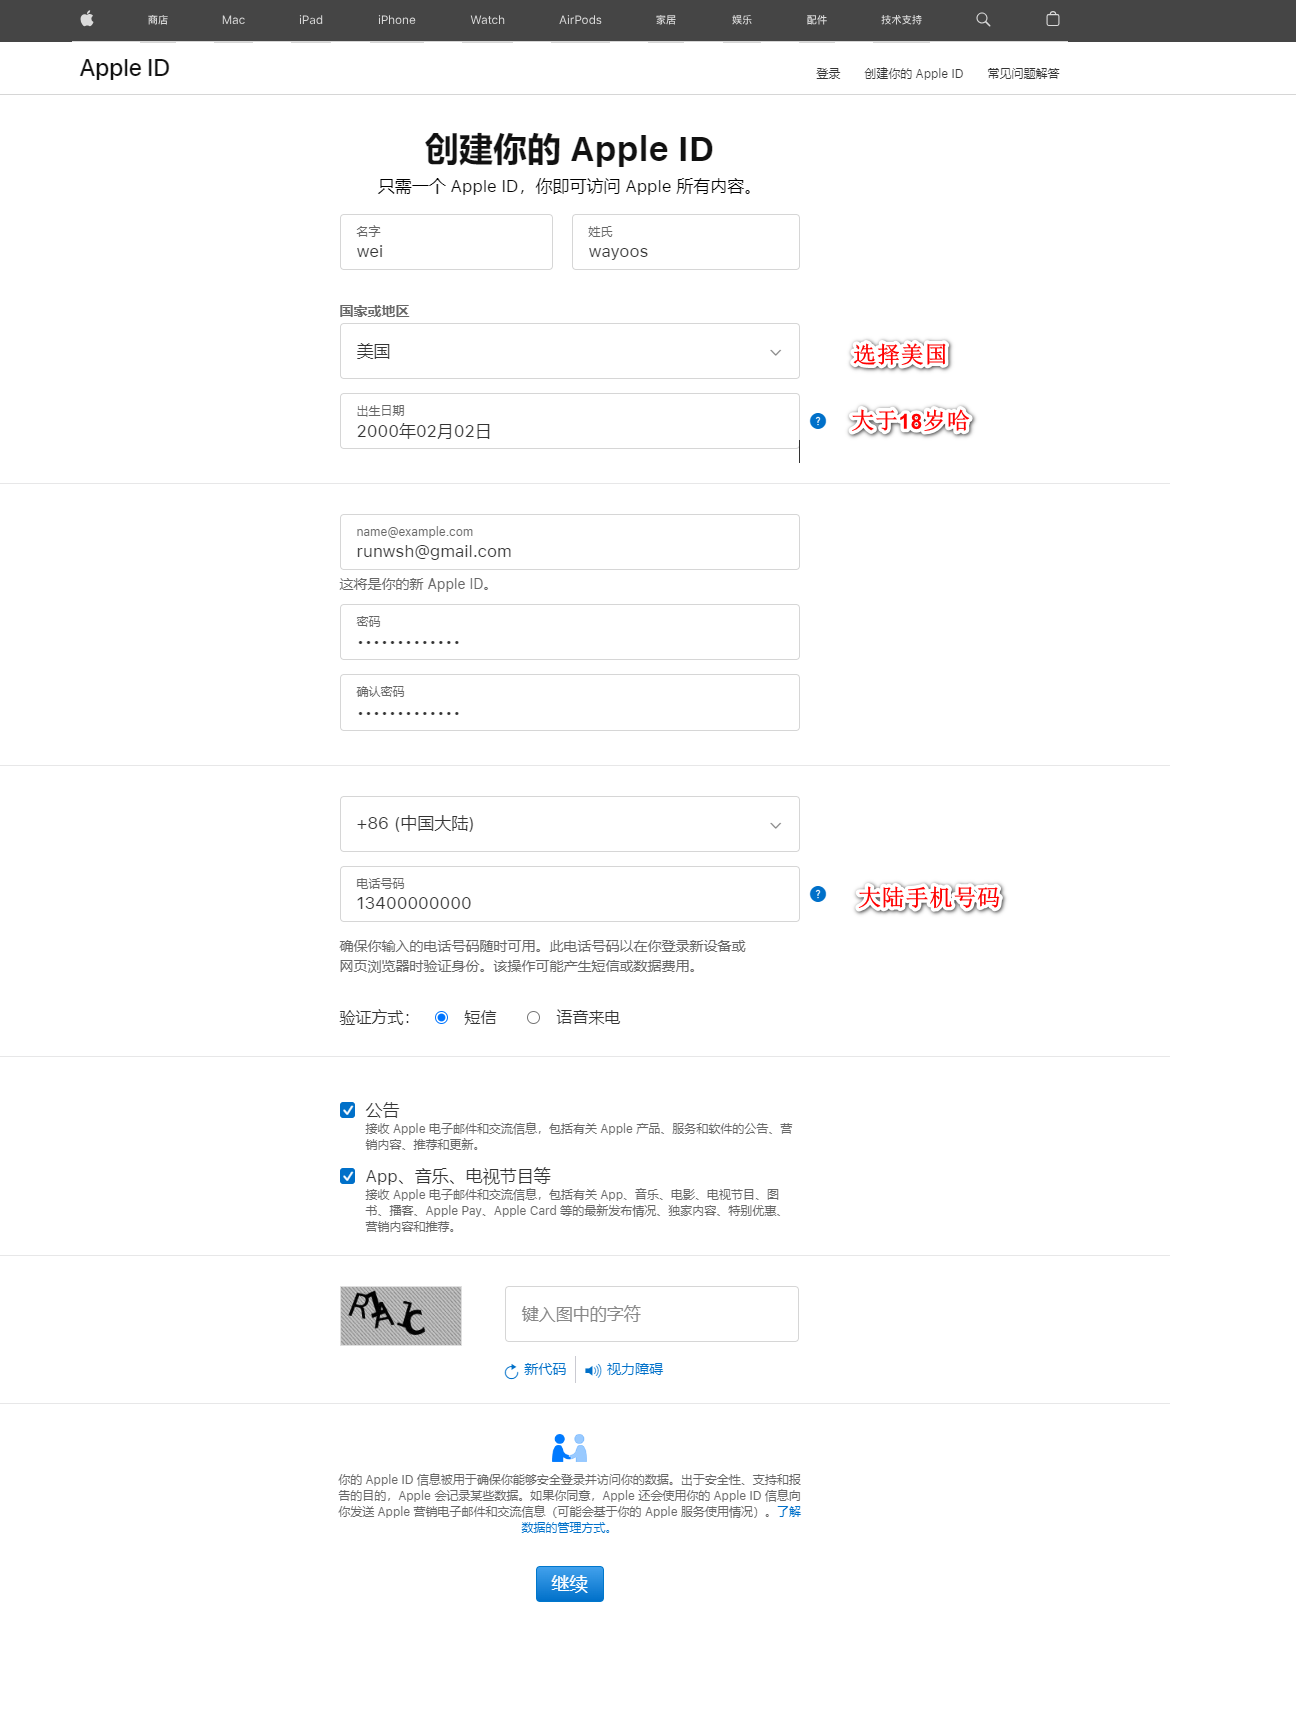Uncheck the App、音乐、电视节目等 checkbox
This screenshot has height=1724, width=1296.
(x=347, y=1176)
